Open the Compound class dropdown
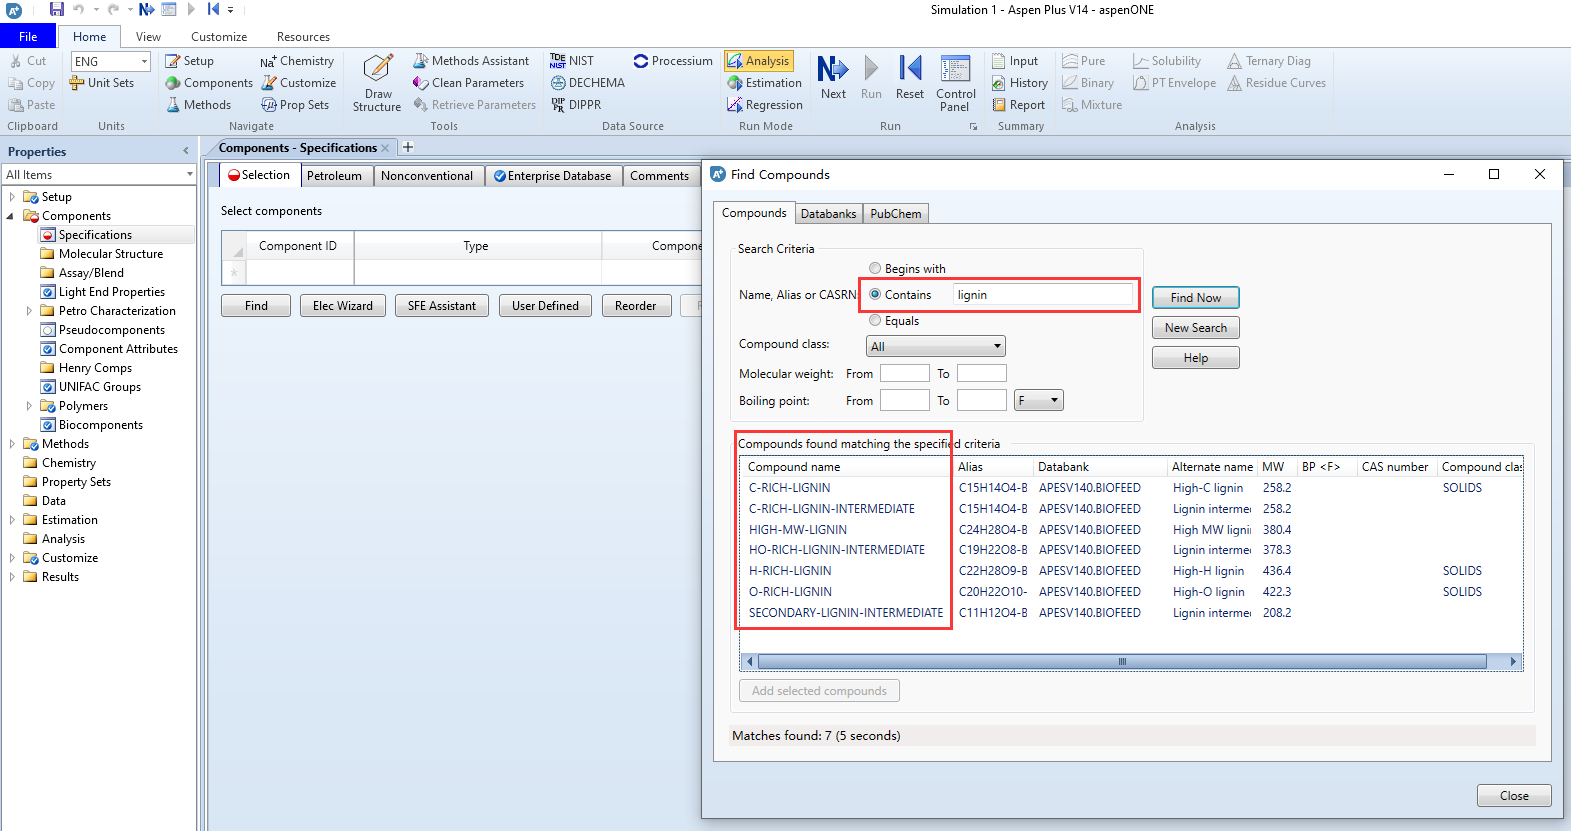This screenshot has height=831, width=1571. pyautogui.click(x=935, y=346)
